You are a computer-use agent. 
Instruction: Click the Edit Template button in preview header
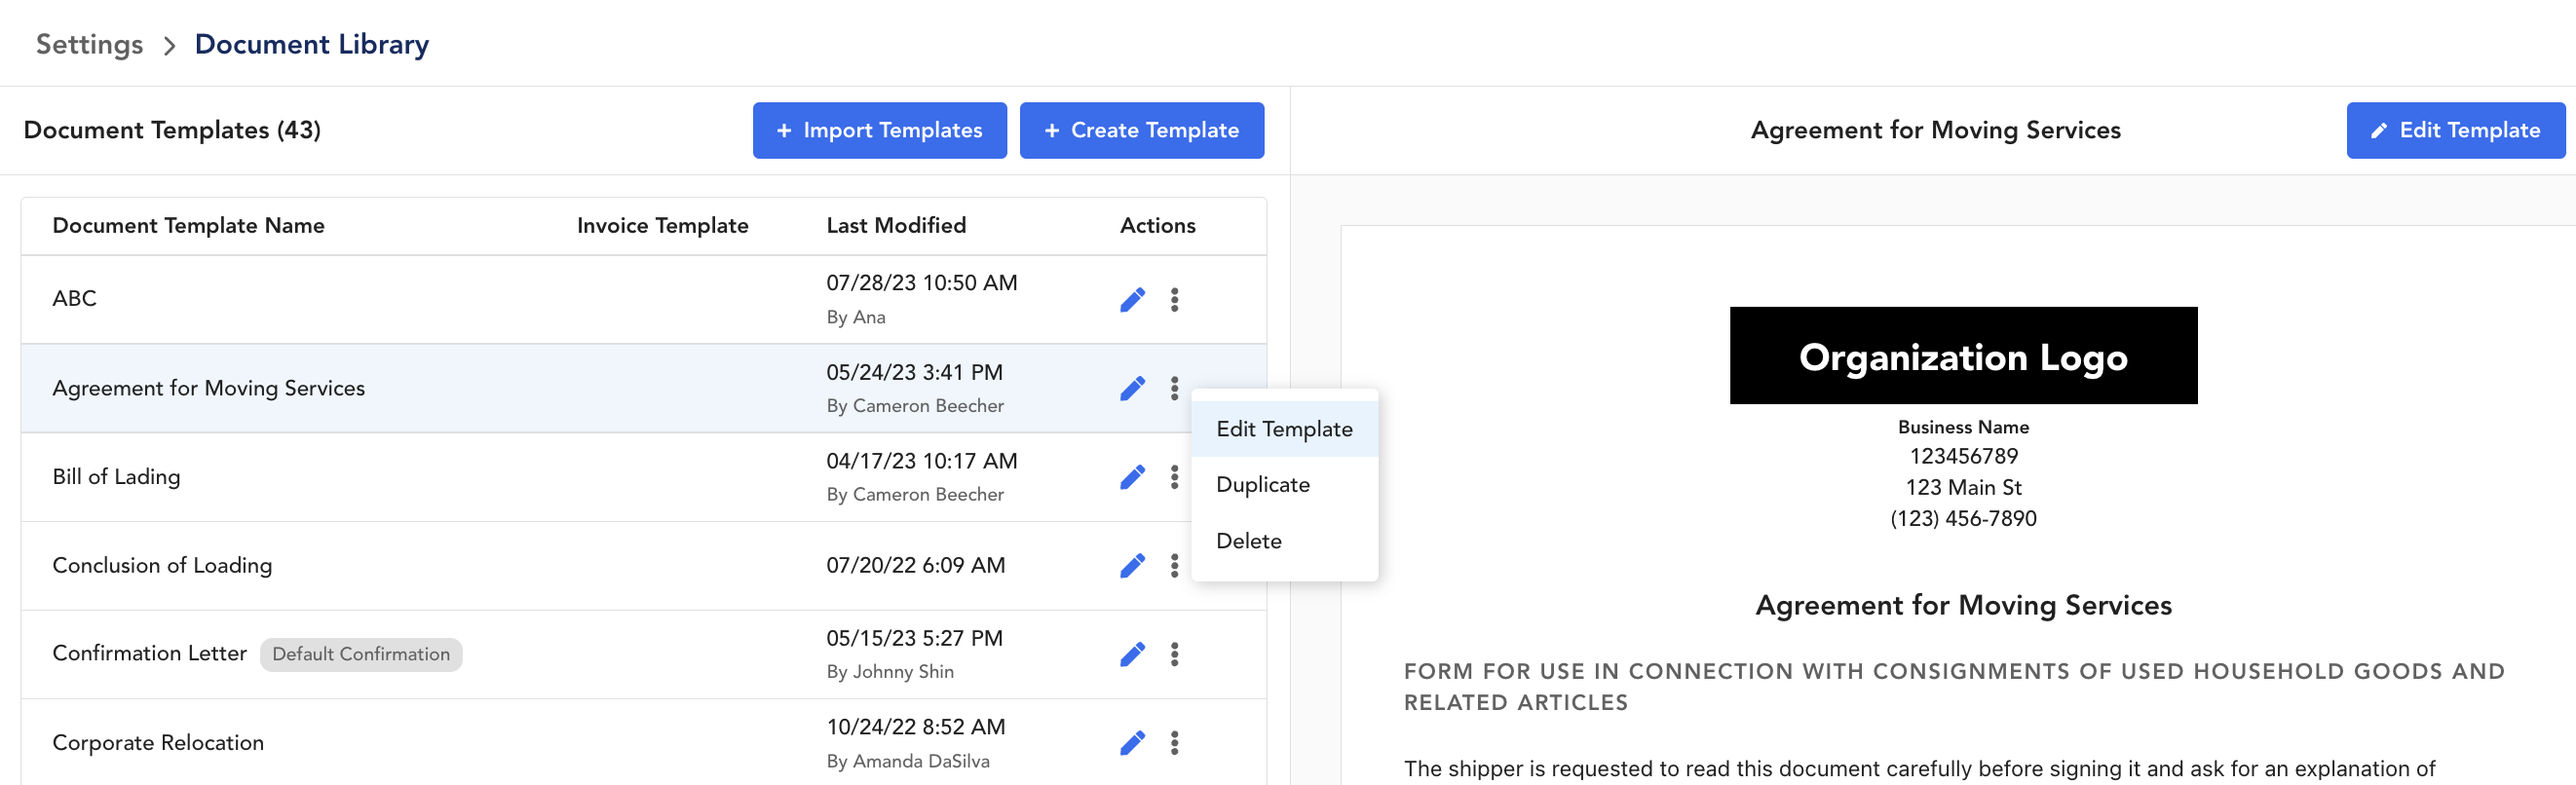(2455, 130)
